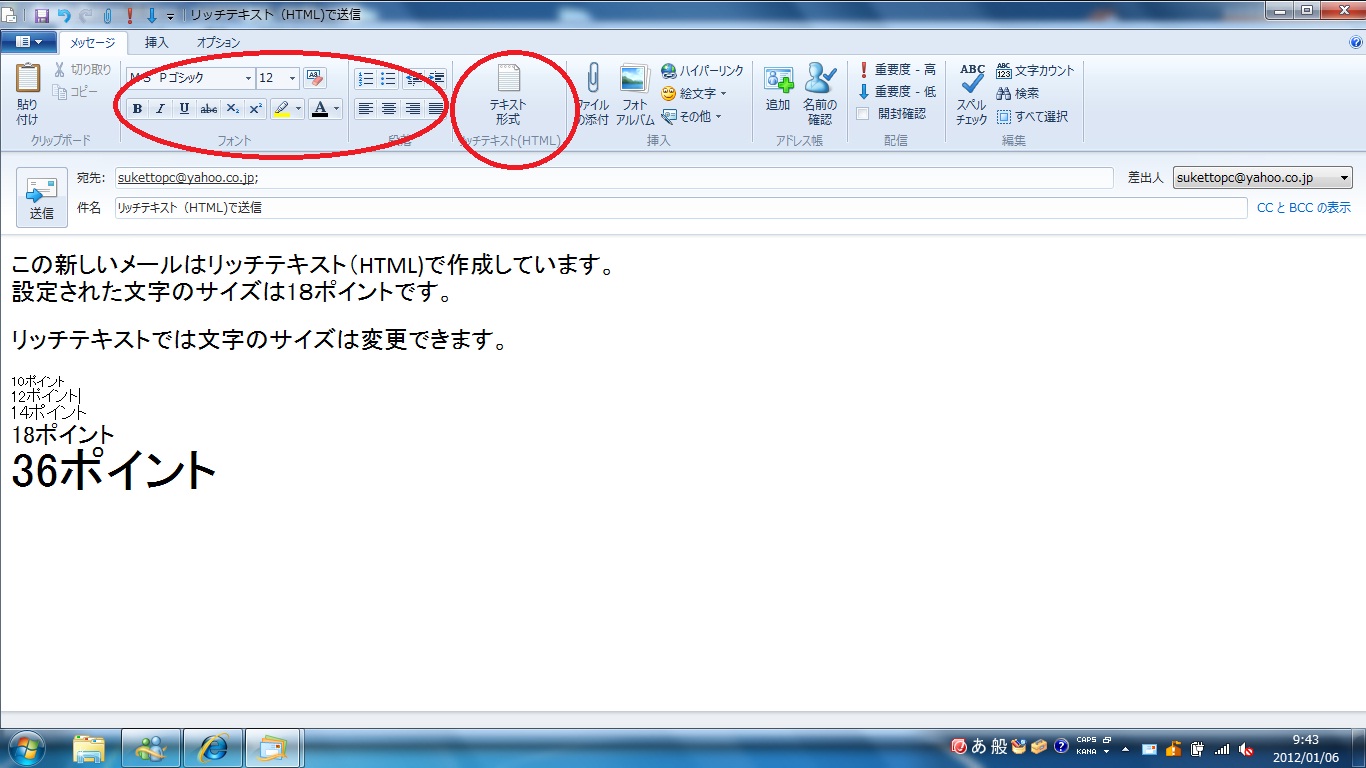Set 重要度 - 低 low importance

(x=897, y=92)
